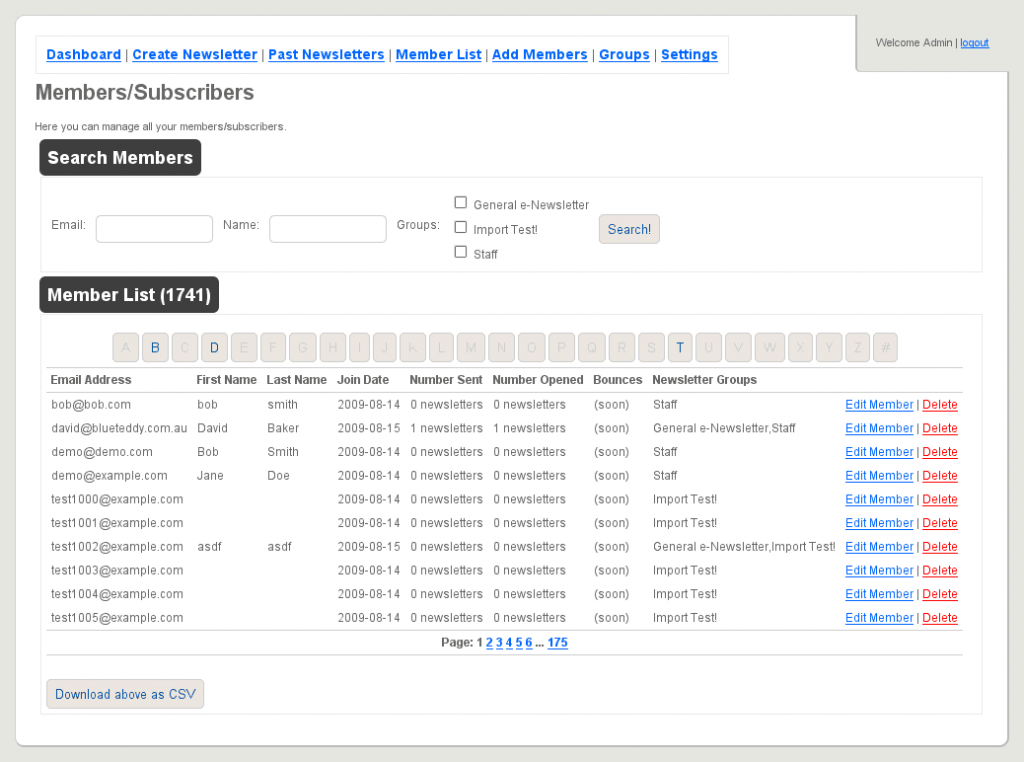The width and height of the screenshot is (1024, 762).
Task: Edit Member for bob@bob.com
Action: click(879, 405)
